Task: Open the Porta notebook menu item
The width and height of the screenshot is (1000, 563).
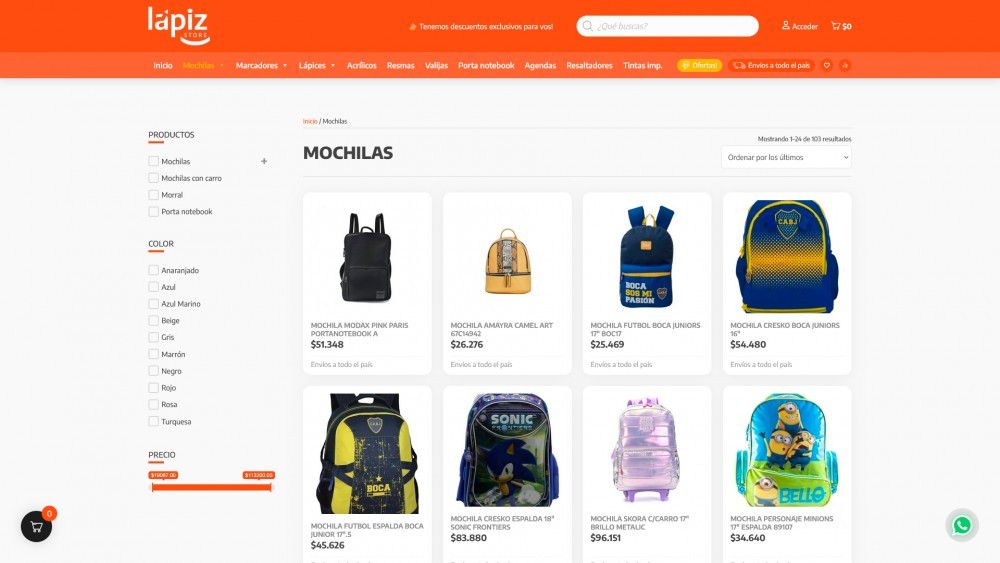Action: click(486, 65)
